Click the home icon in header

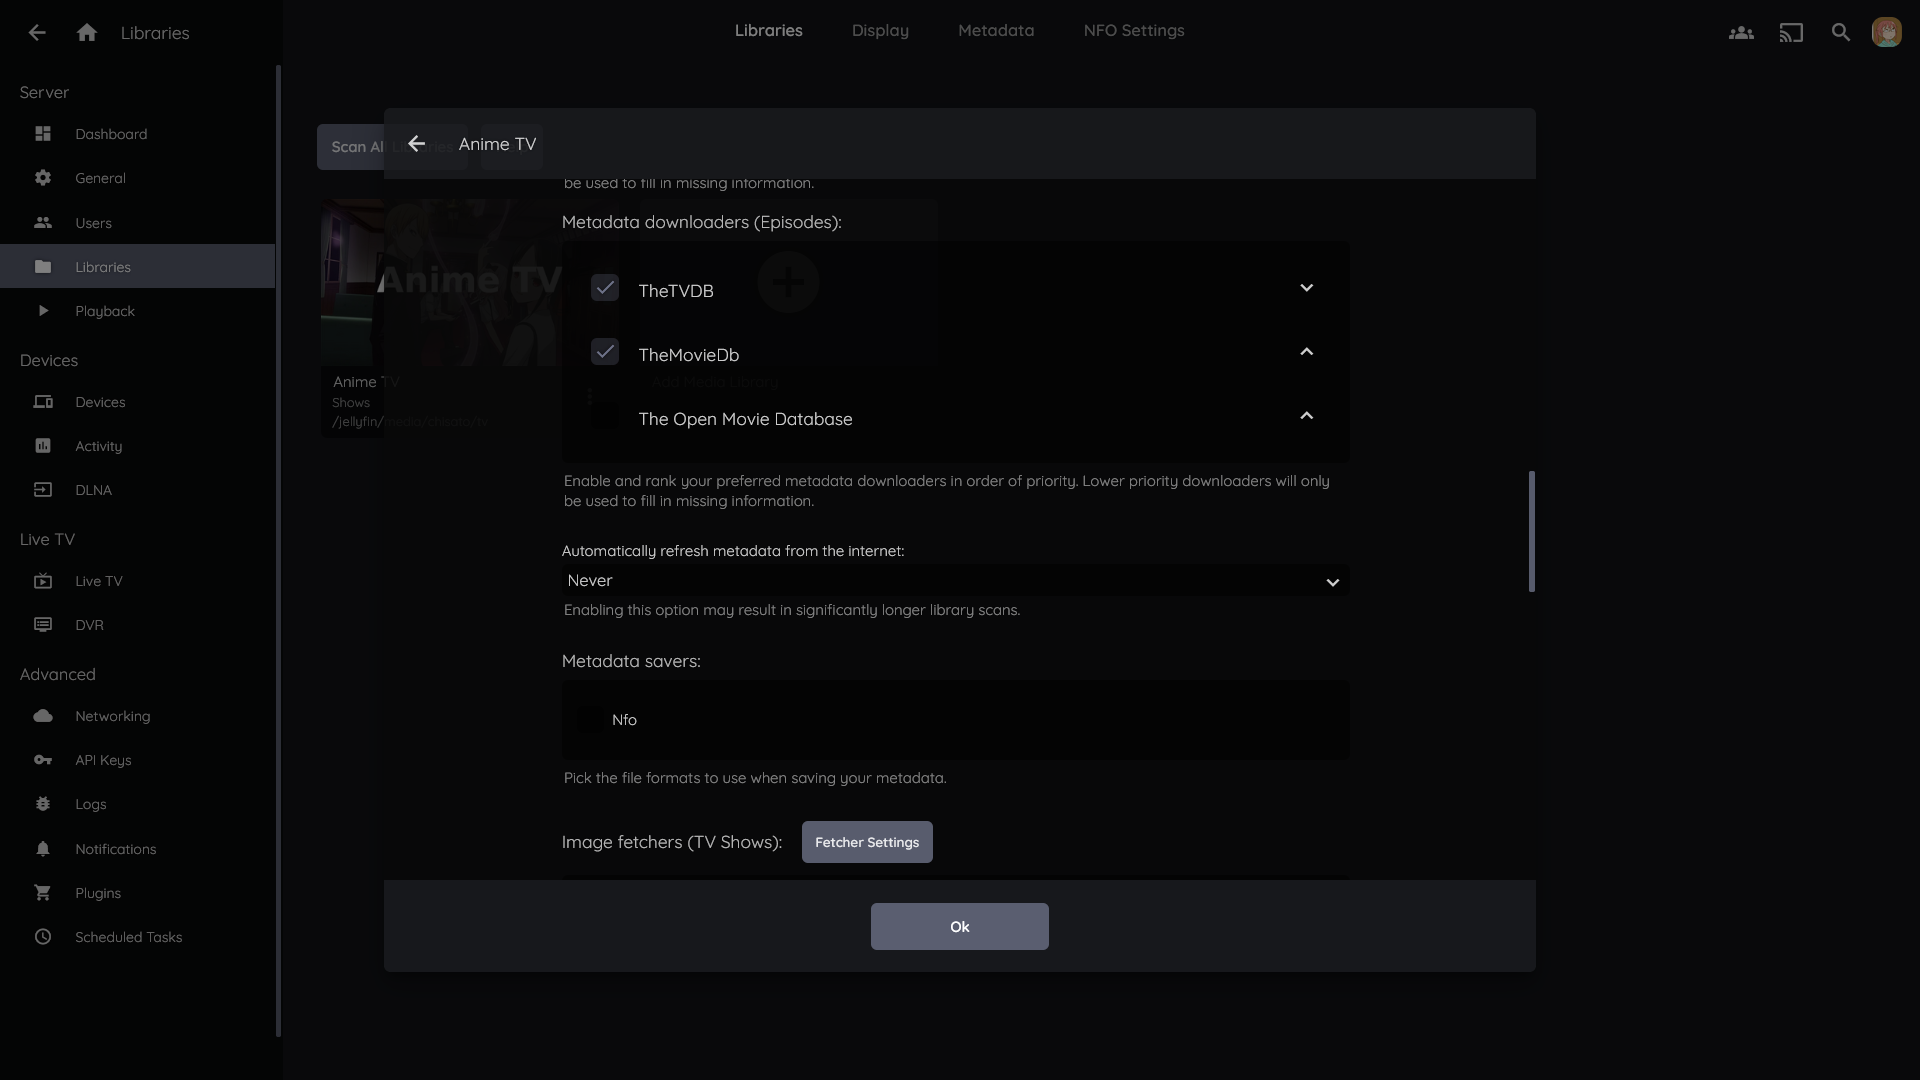click(x=87, y=33)
